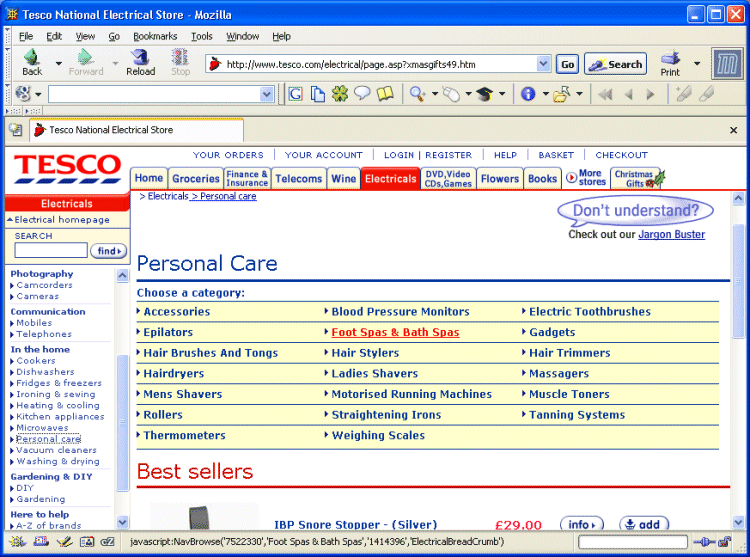The image size is (750, 557).
Task: Click the speech bubble icon
Action: tap(362, 94)
